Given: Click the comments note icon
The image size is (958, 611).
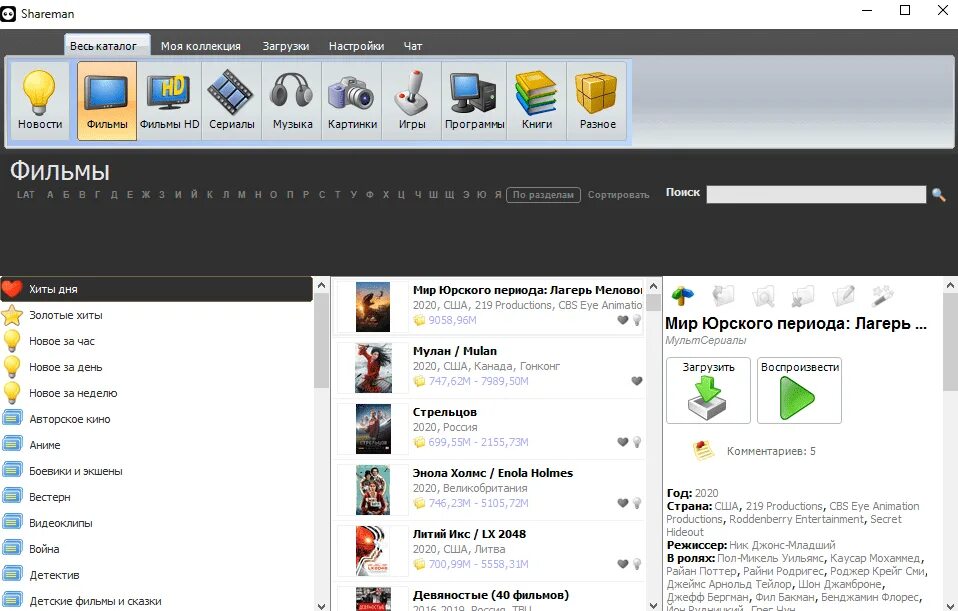Looking at the screenshot, I should (x=703, y=451).
